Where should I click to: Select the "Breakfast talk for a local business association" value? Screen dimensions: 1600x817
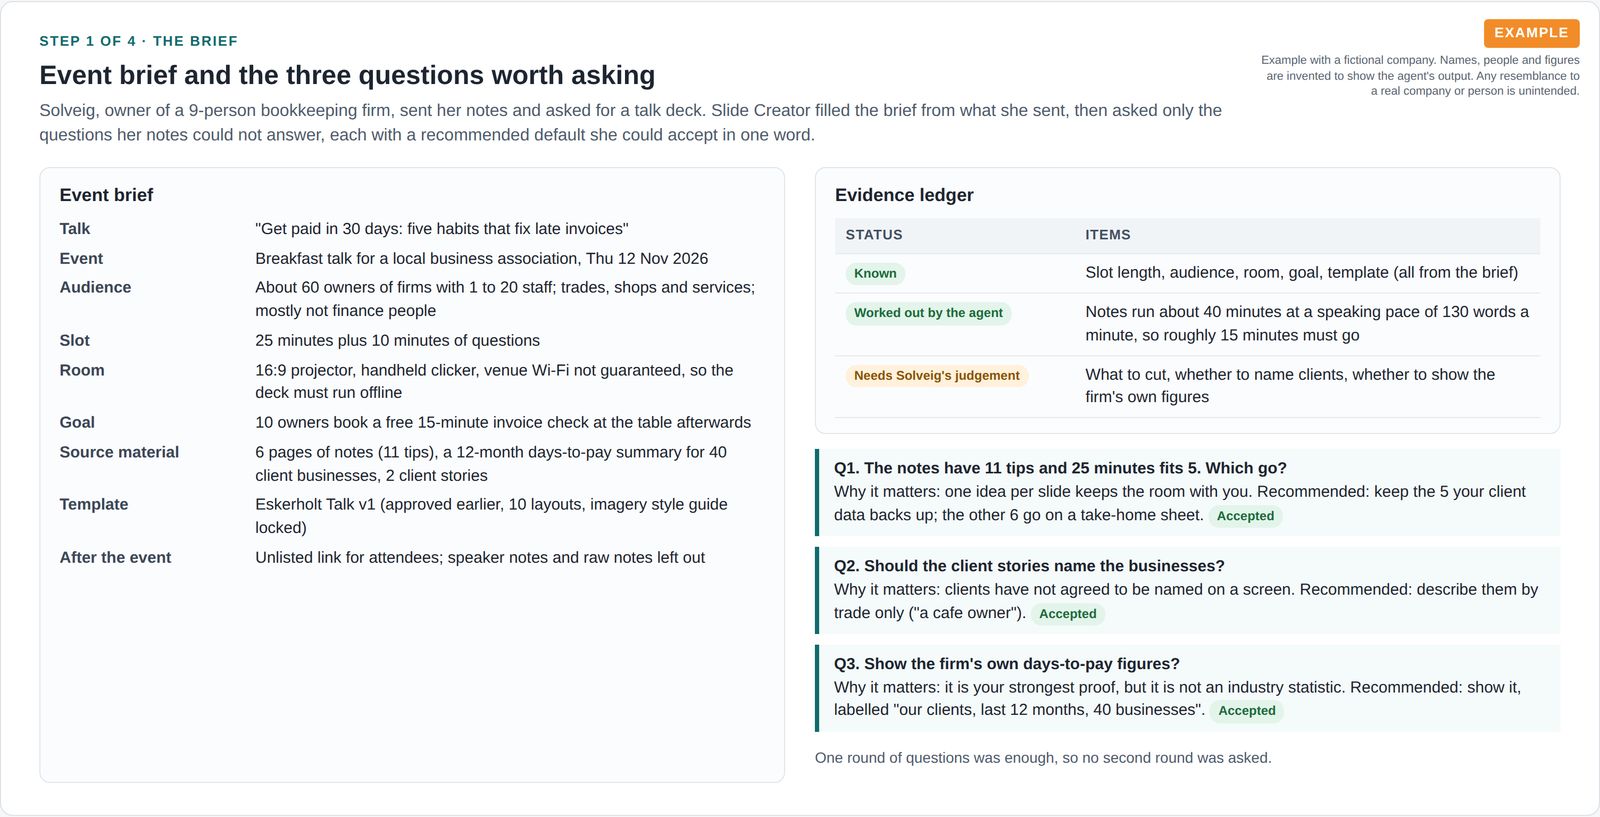481,258
